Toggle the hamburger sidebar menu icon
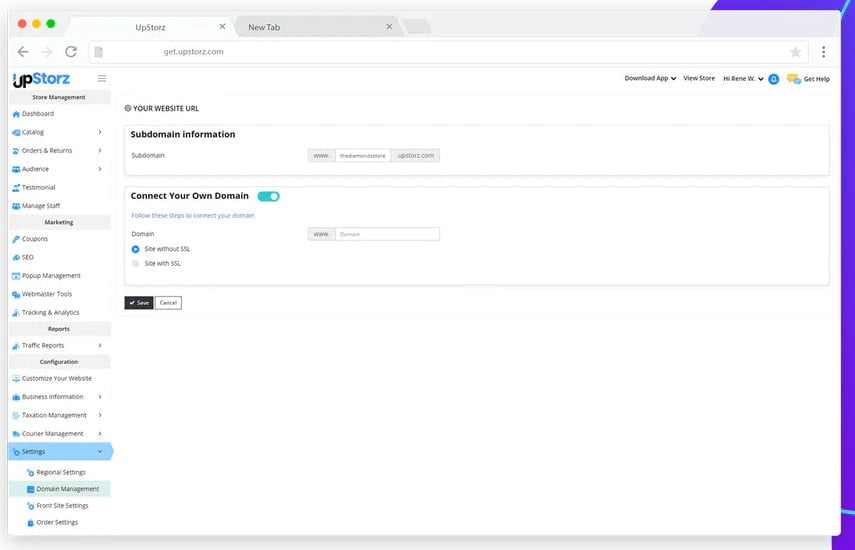The image size is (855, 550). coord(102,78)
